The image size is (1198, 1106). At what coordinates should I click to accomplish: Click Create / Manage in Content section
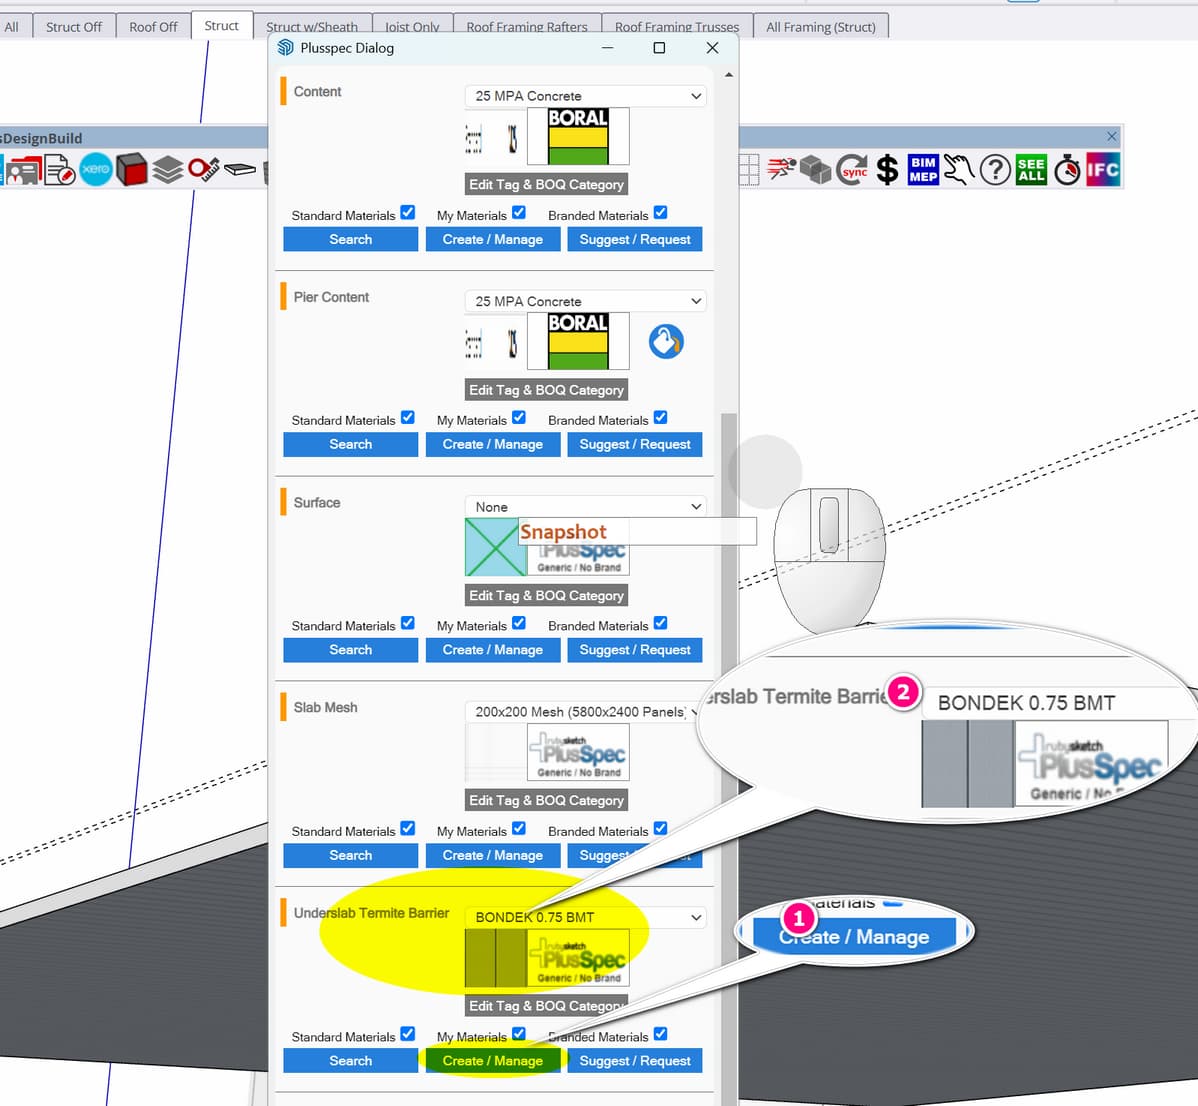493,239
